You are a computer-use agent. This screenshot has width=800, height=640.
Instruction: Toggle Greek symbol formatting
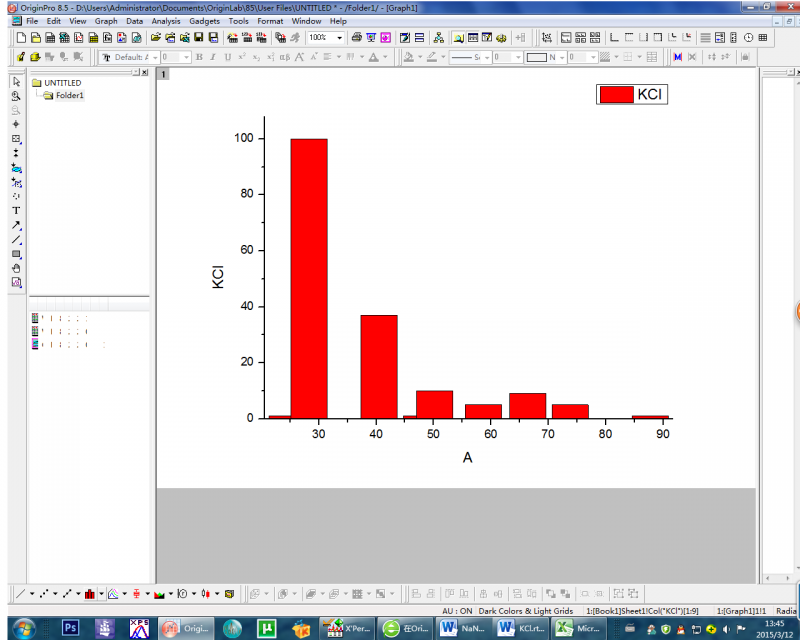(x=285, y=57)
